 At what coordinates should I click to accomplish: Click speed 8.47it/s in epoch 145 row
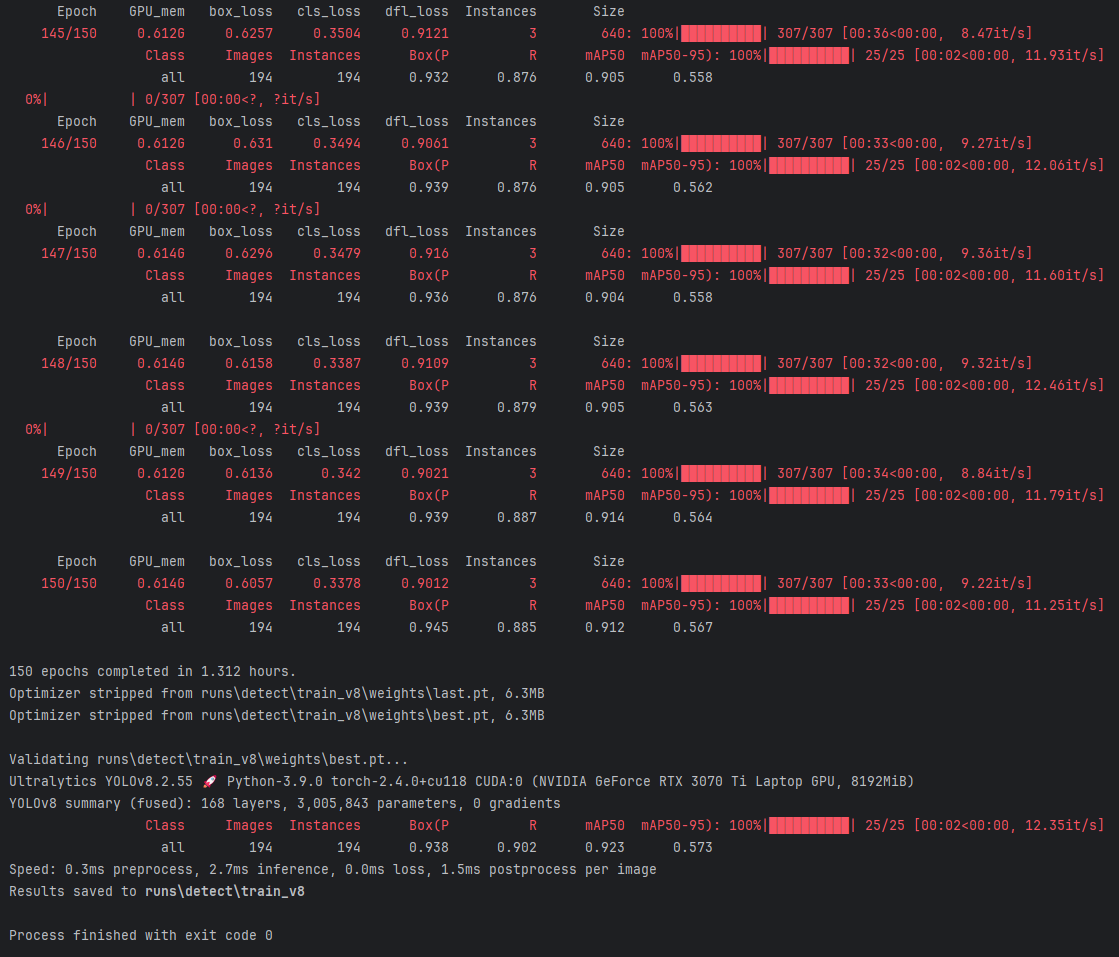(x=992, y=34)
